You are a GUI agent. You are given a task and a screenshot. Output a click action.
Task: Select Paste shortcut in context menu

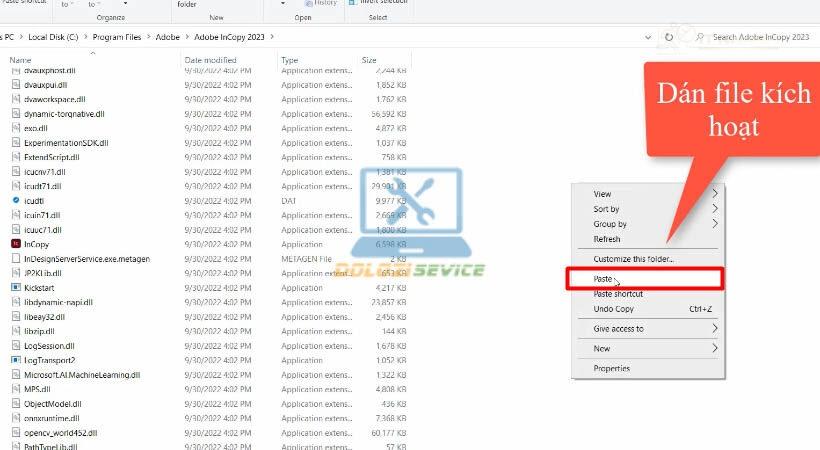click(x=618, y=294)
